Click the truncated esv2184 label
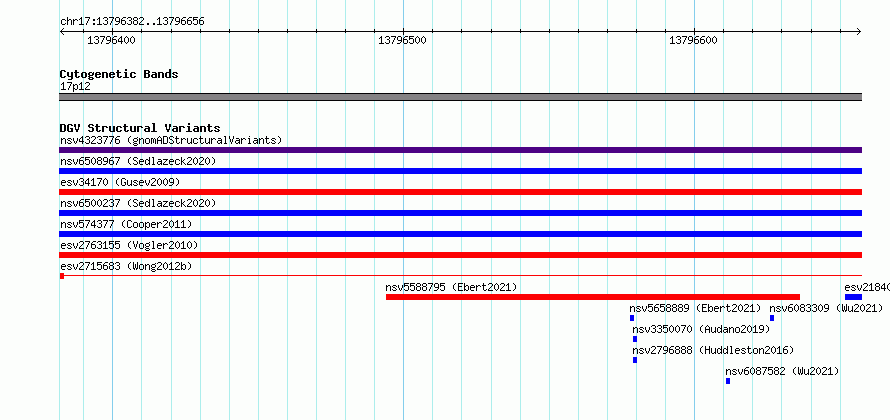Viewport: 890px width, 420px height. point(867,287)
